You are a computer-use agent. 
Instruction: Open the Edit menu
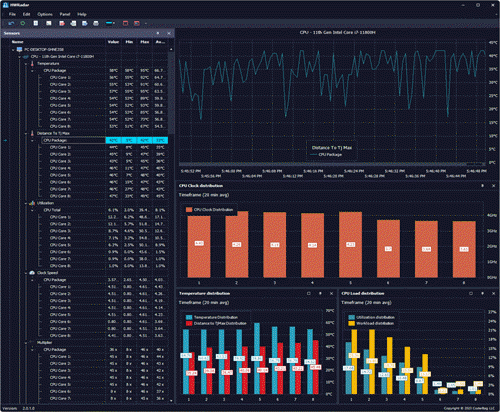[26, 14]
